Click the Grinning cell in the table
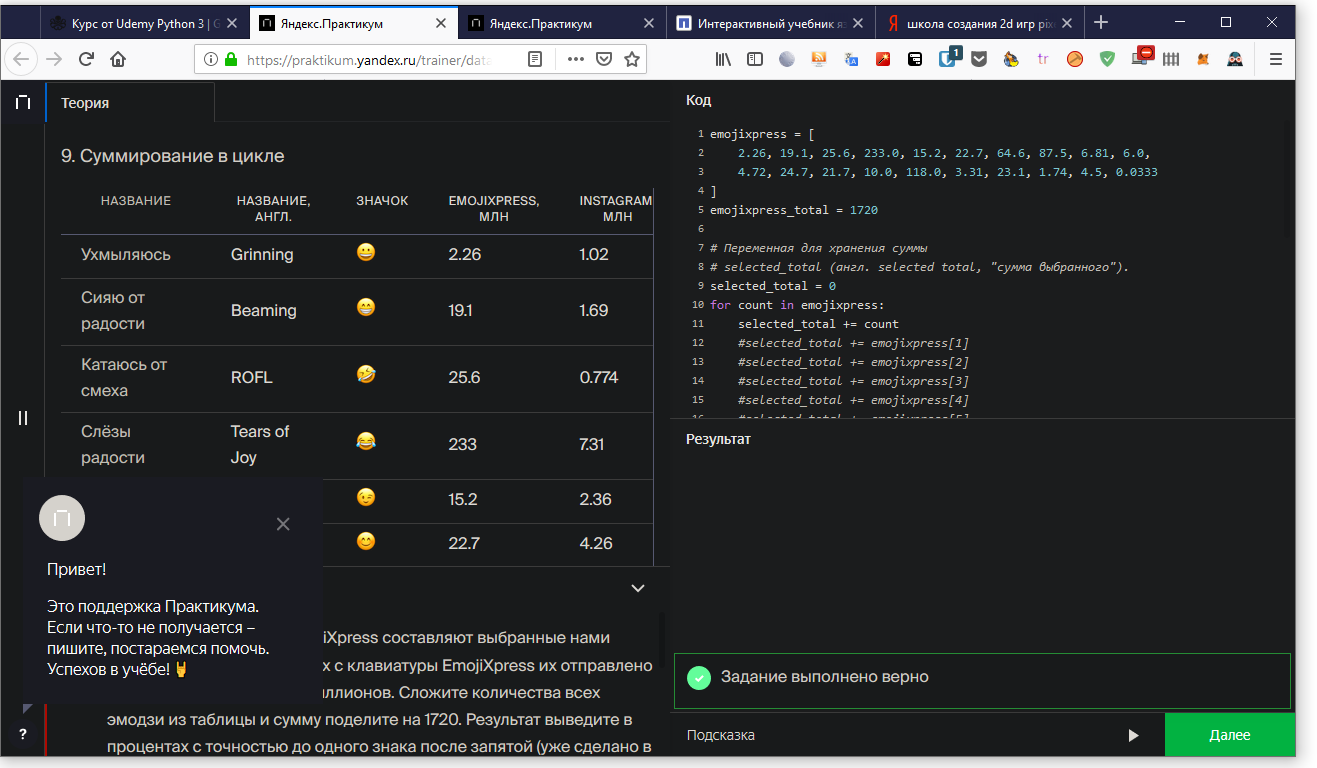This screenshot has width=1317, height=768. tap(262, 254)
